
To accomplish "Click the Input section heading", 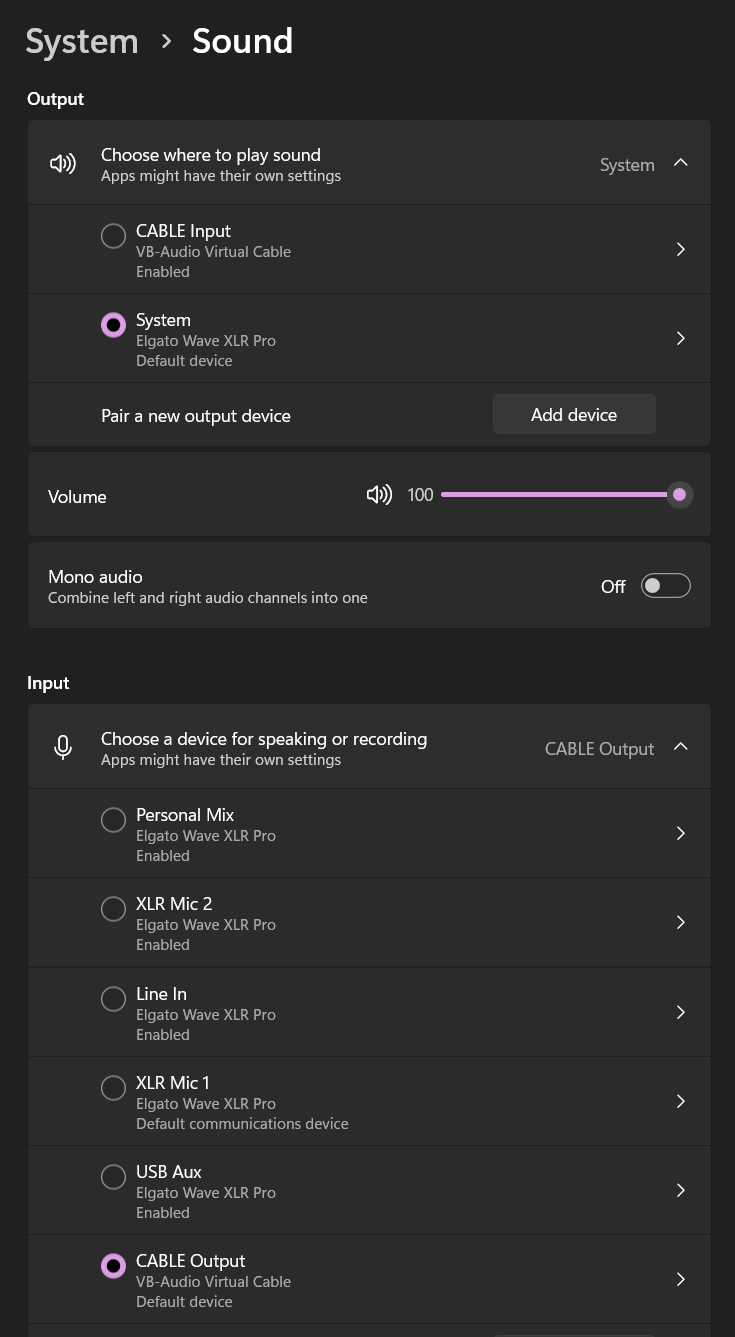I will pos(48,683).
